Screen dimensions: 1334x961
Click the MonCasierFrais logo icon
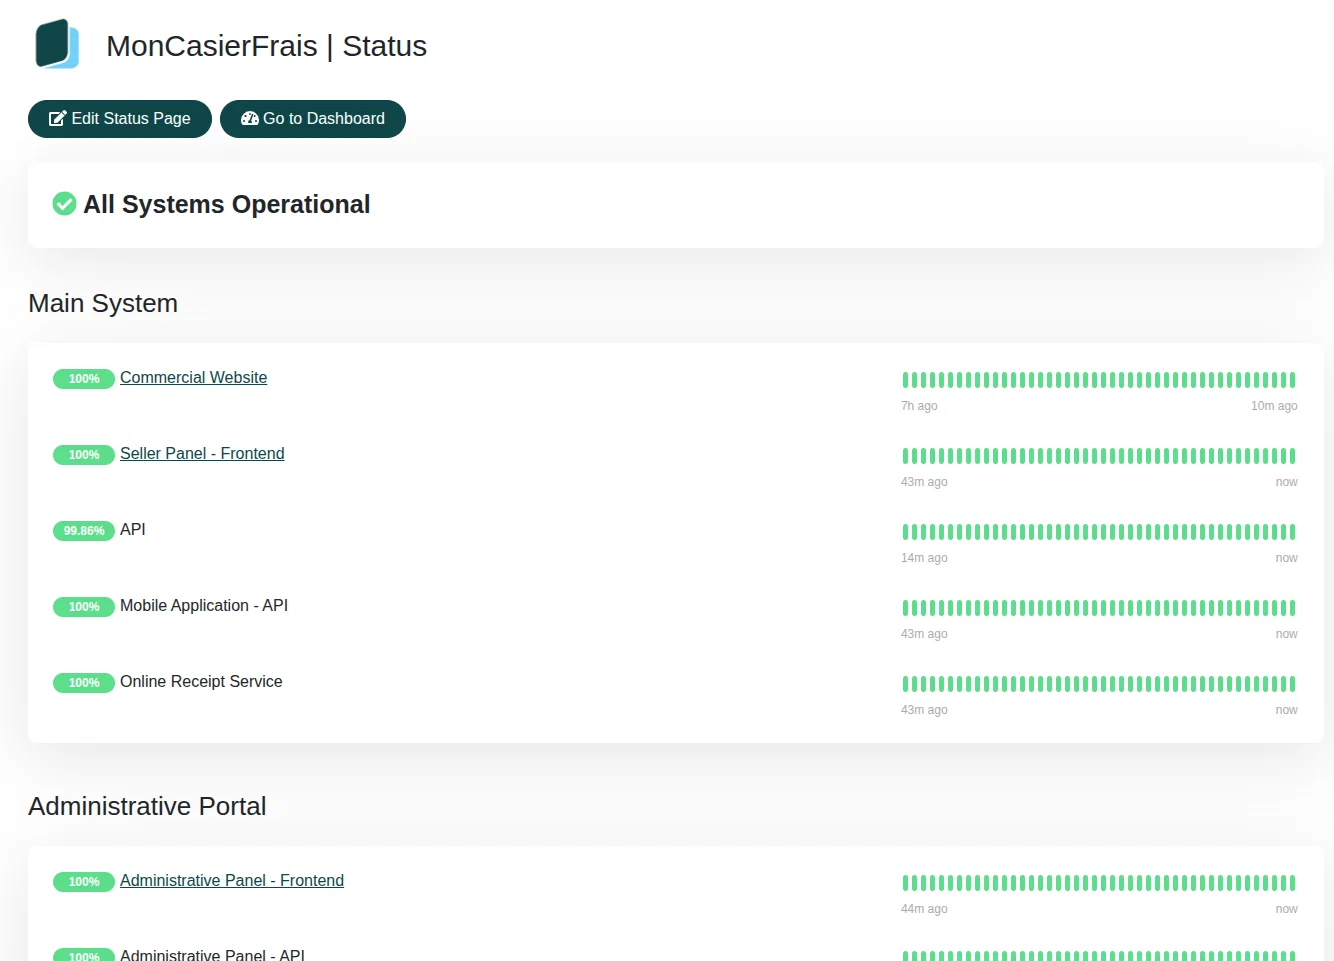(x=57, y=44)
